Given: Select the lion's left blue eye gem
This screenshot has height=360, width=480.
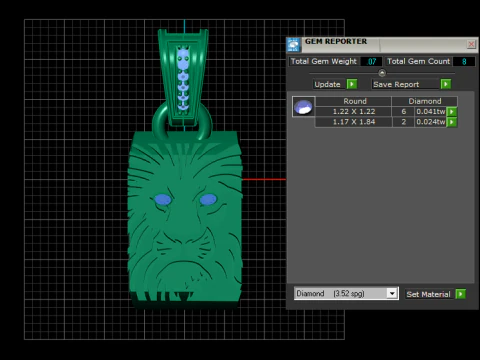Looking at the screenshot, I should click(x=163, y=200).
